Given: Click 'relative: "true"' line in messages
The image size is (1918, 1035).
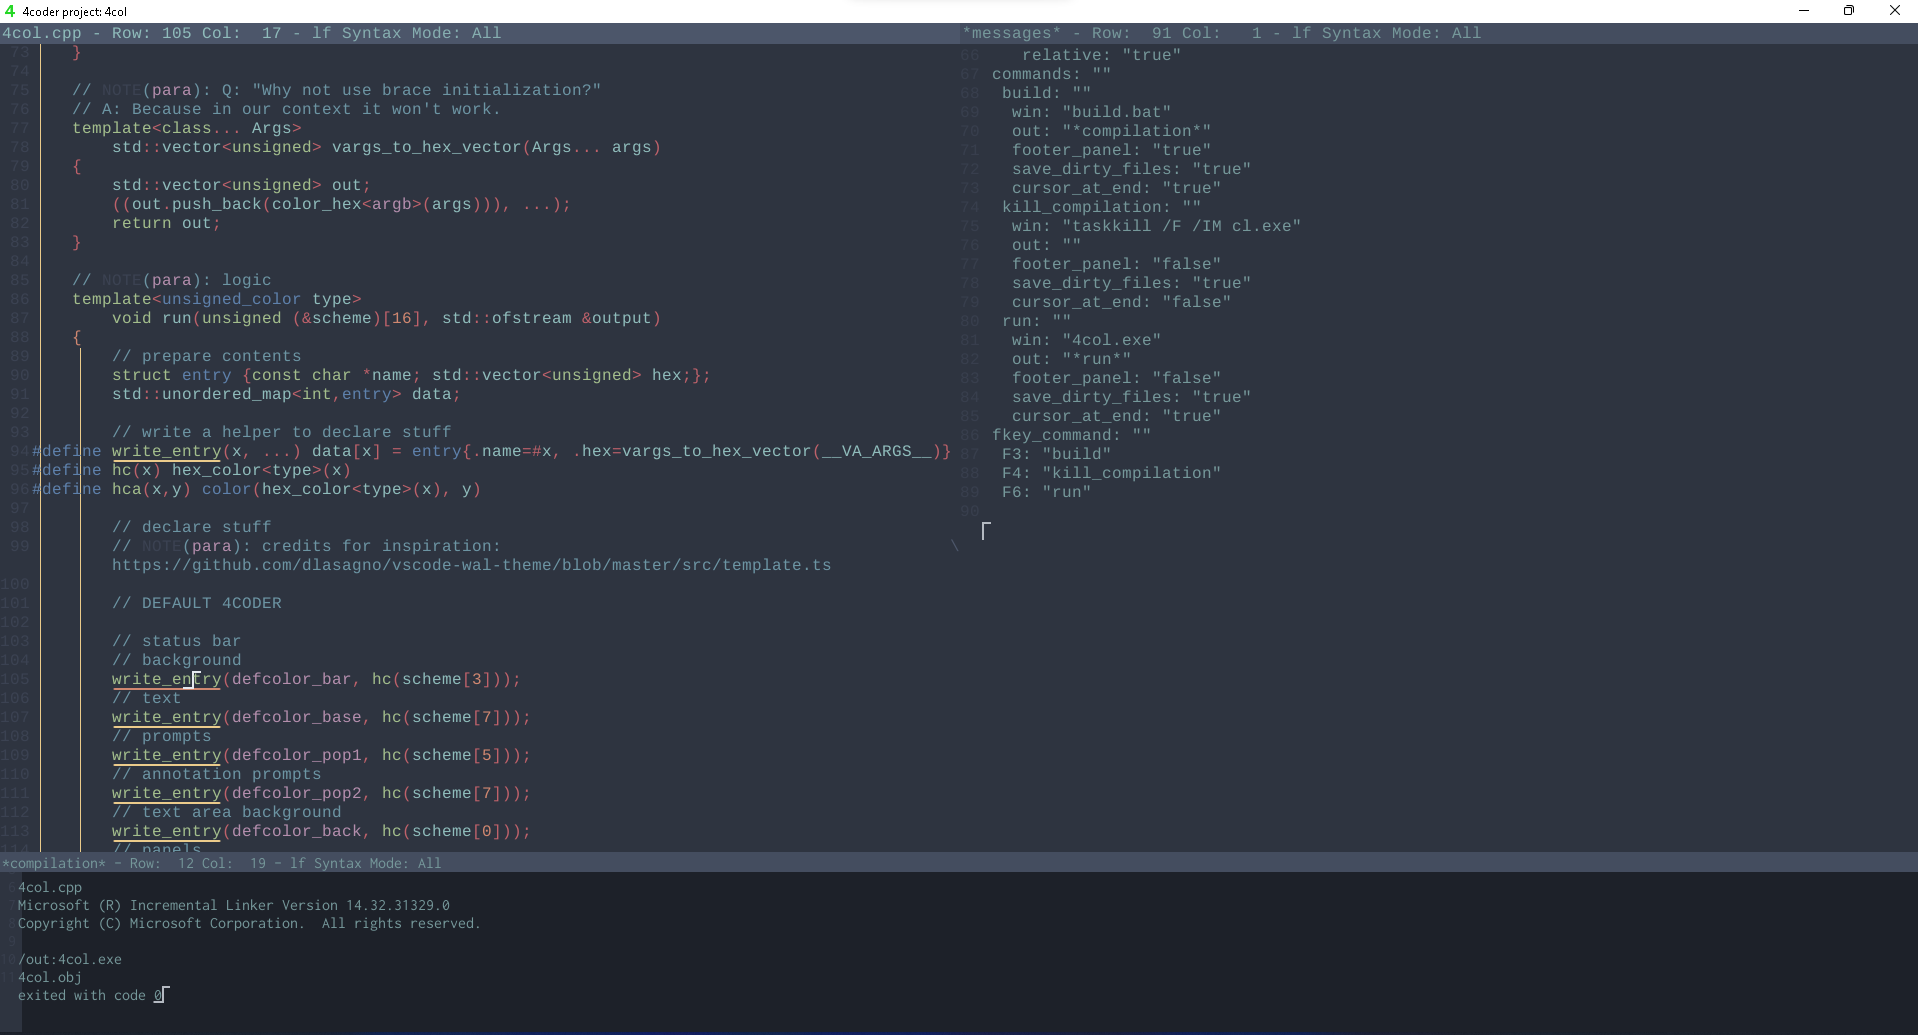Looking at the screenshot, I should (x=1101, y=55).
